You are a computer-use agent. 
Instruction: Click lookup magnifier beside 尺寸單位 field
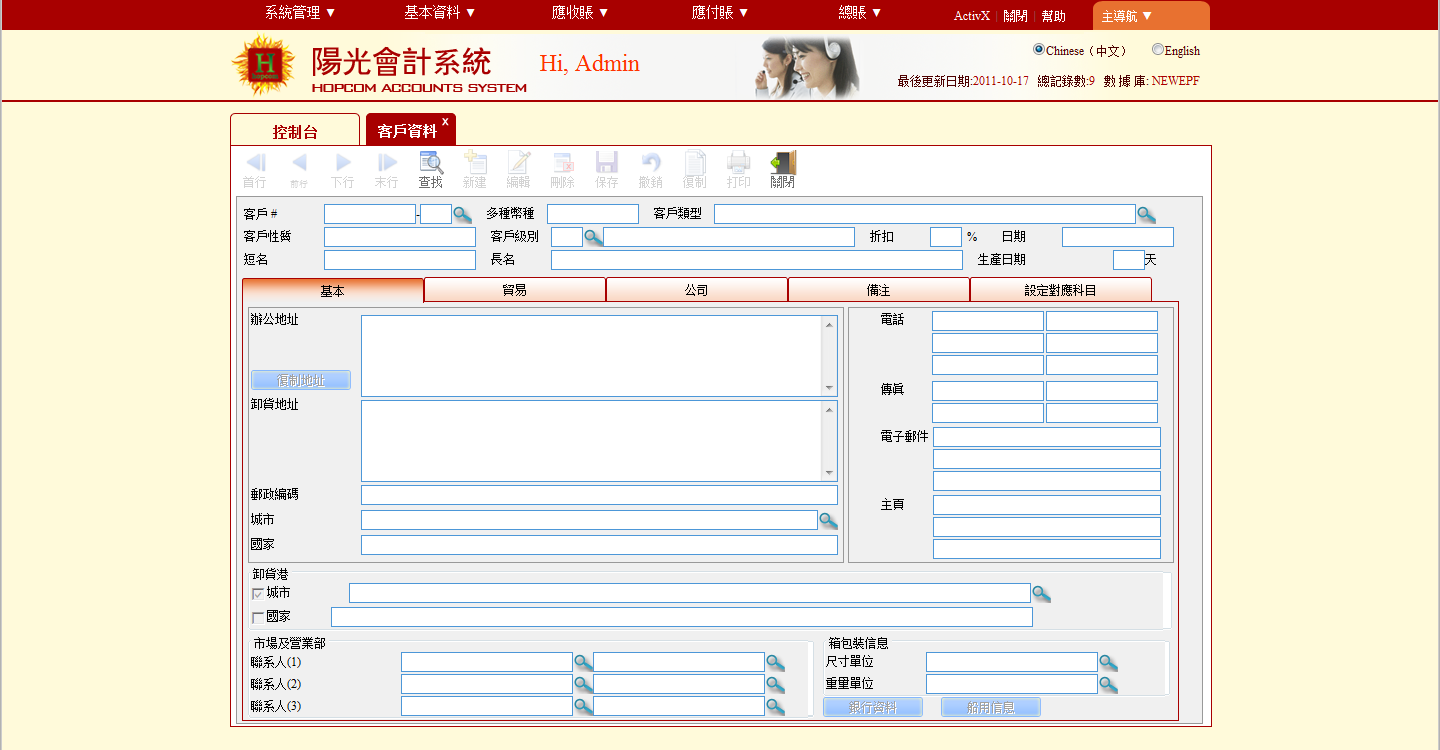pyautogui.click(x=1108, y=662)
